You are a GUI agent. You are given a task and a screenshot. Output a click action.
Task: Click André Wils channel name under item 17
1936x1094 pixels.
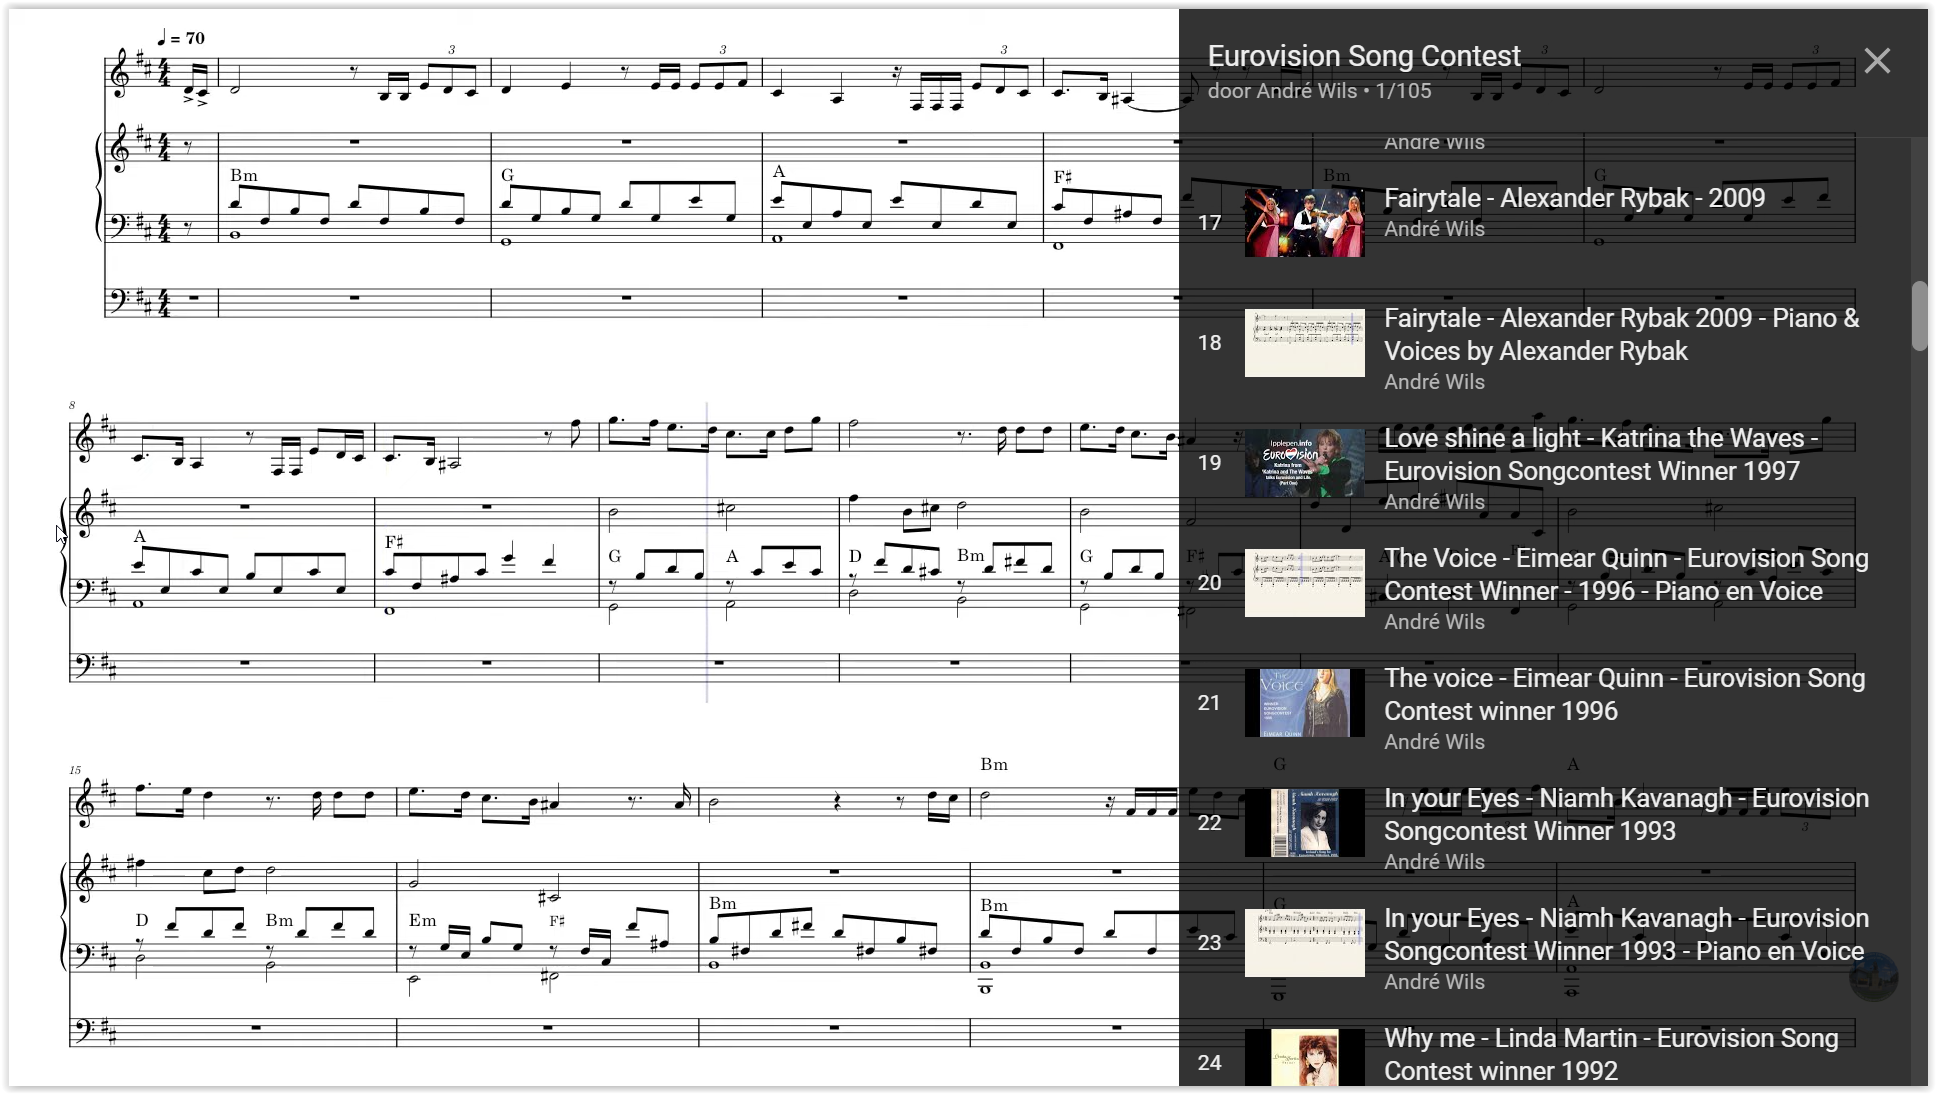click(1434, 229)
